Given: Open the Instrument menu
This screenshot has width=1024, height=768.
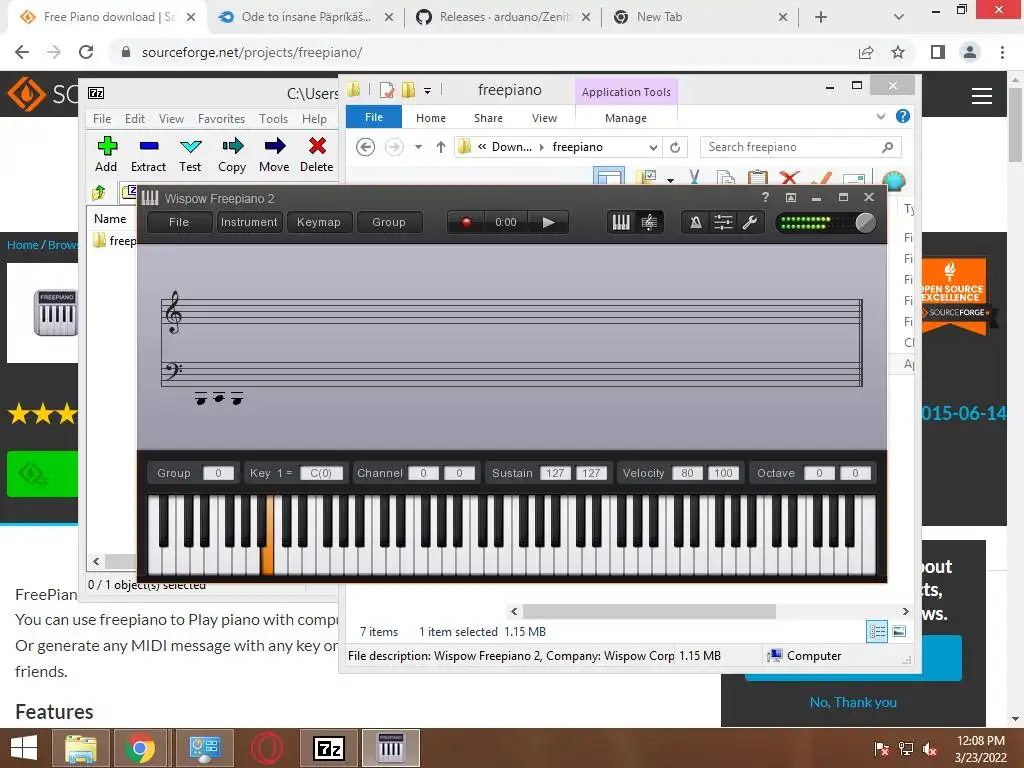Looking at the screenshot, I should pos(249,222).
